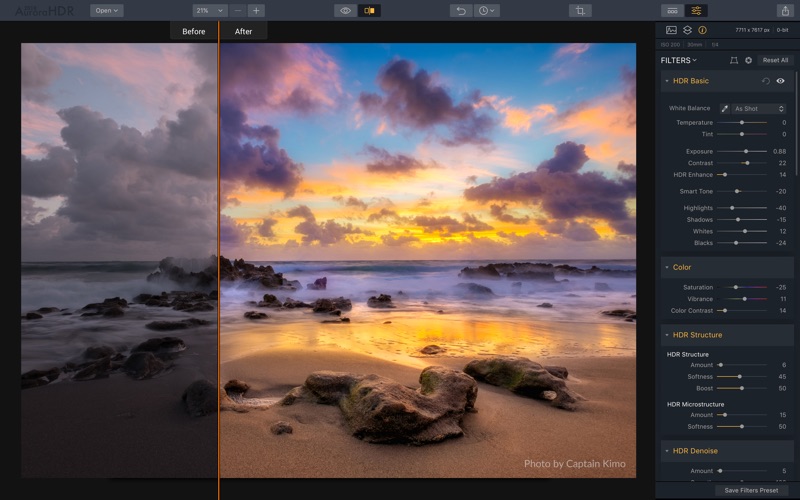Select the Crop tool

click(x=580, y=11)
